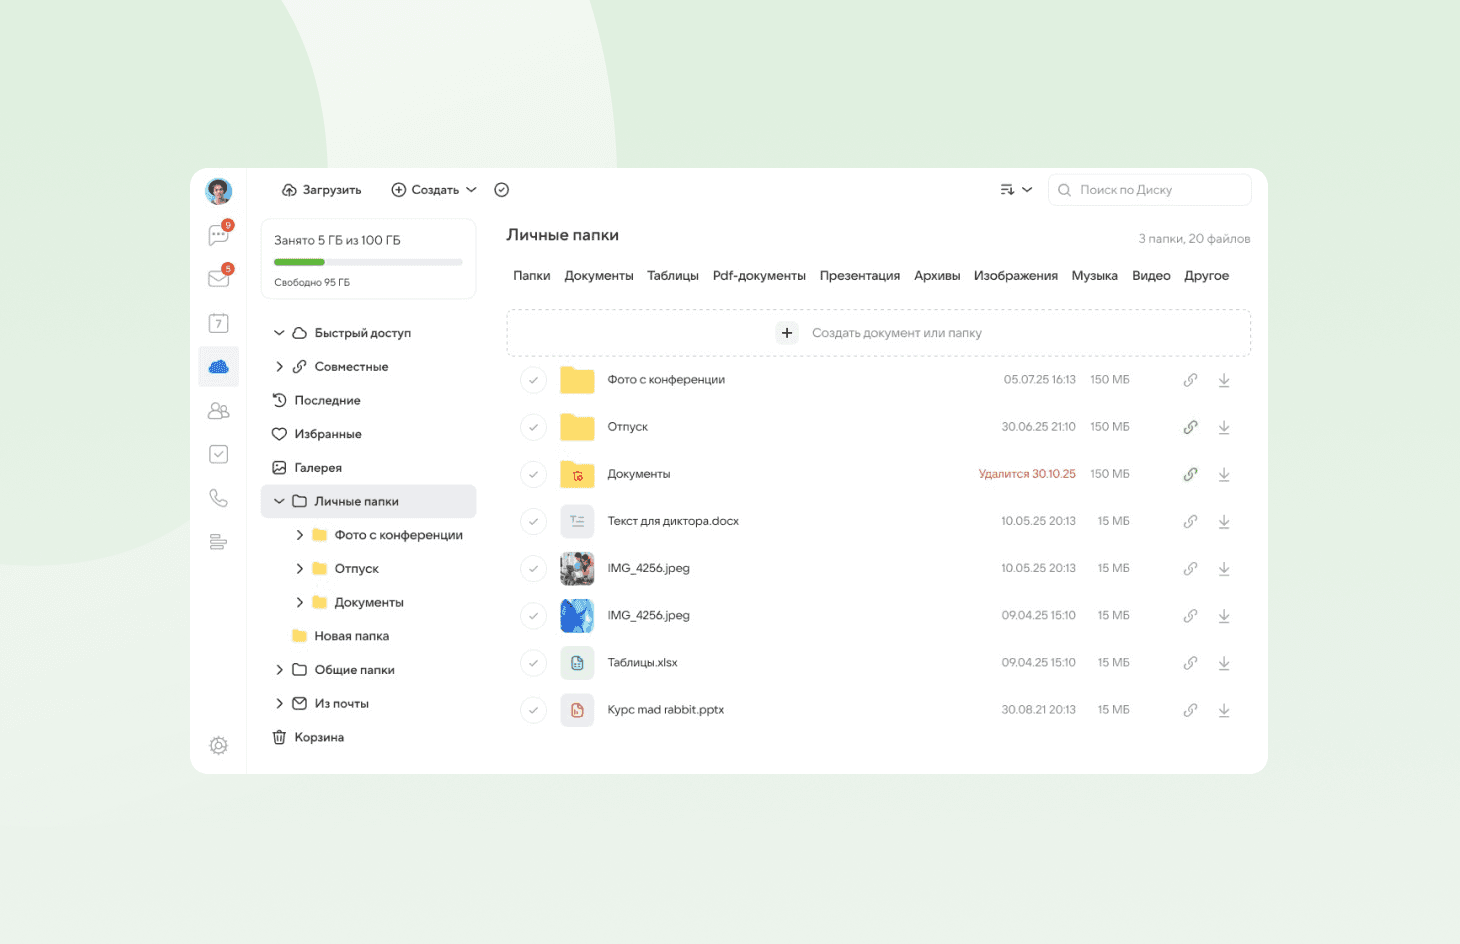Image resolution: width=1460 pixels, height=944 pixels.
Task: Click the select-all circle check icon in toolbar
Action: (502, 190)
